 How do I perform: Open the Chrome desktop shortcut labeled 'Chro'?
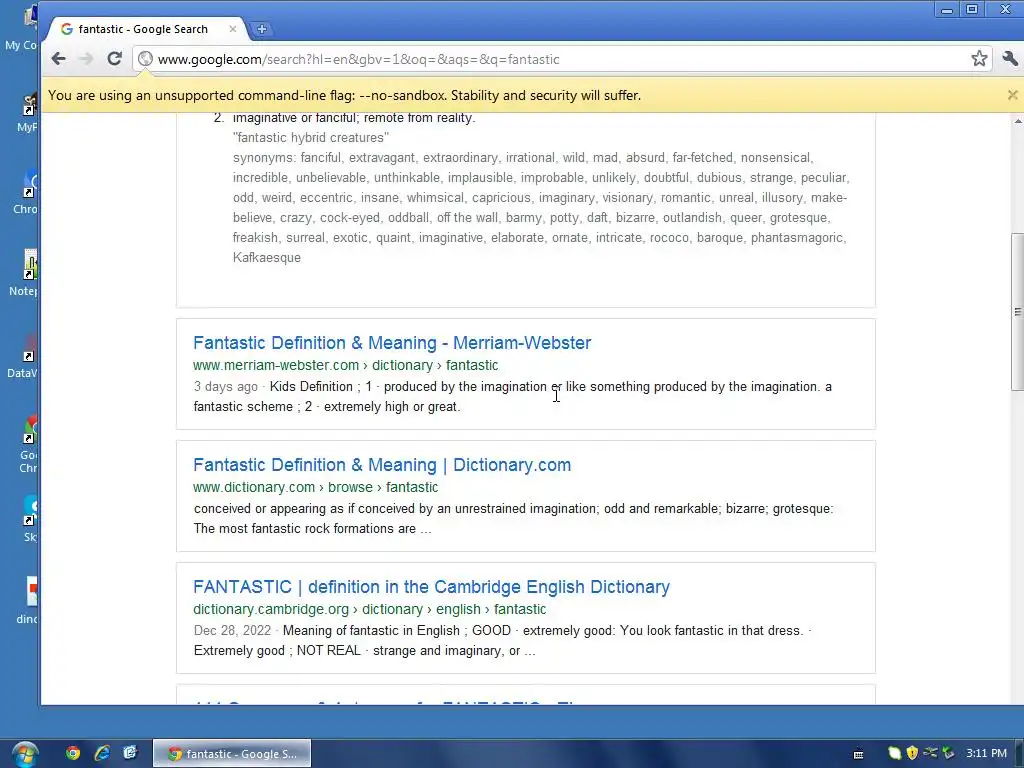[25, 191]
